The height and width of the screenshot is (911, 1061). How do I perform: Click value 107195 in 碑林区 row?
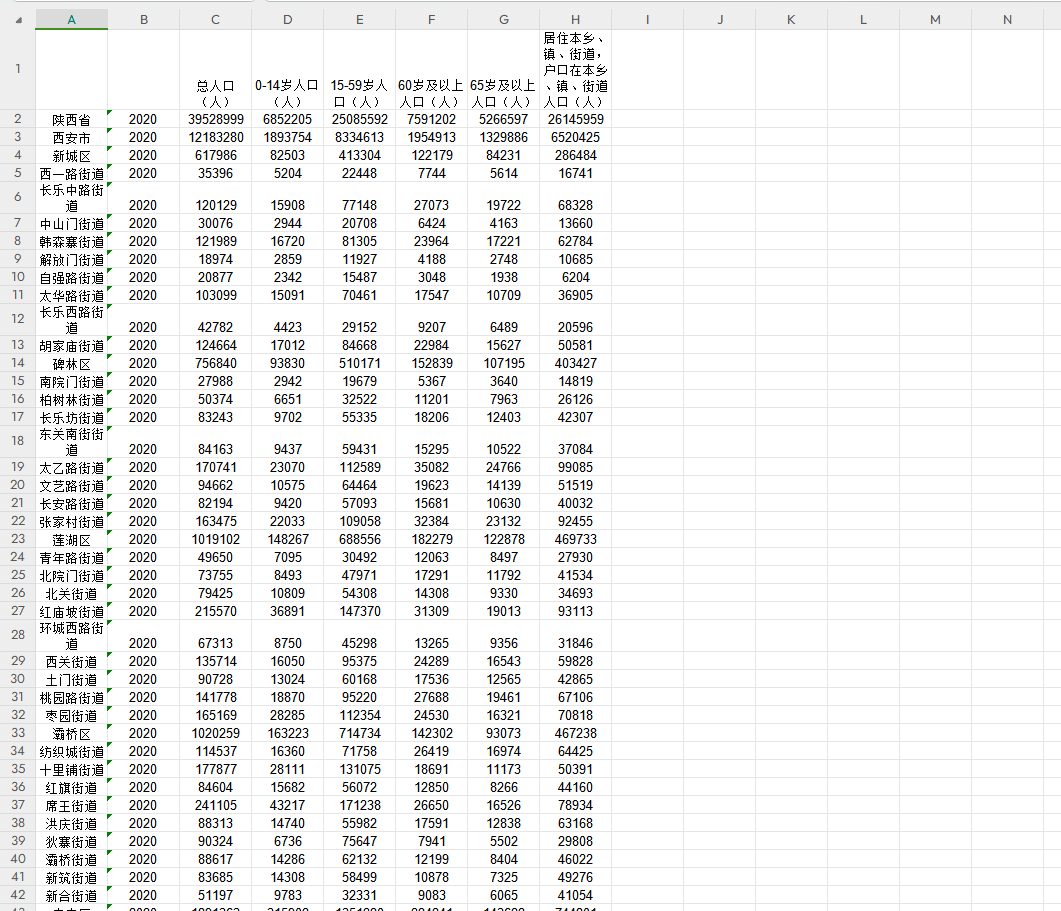[503, 363]
